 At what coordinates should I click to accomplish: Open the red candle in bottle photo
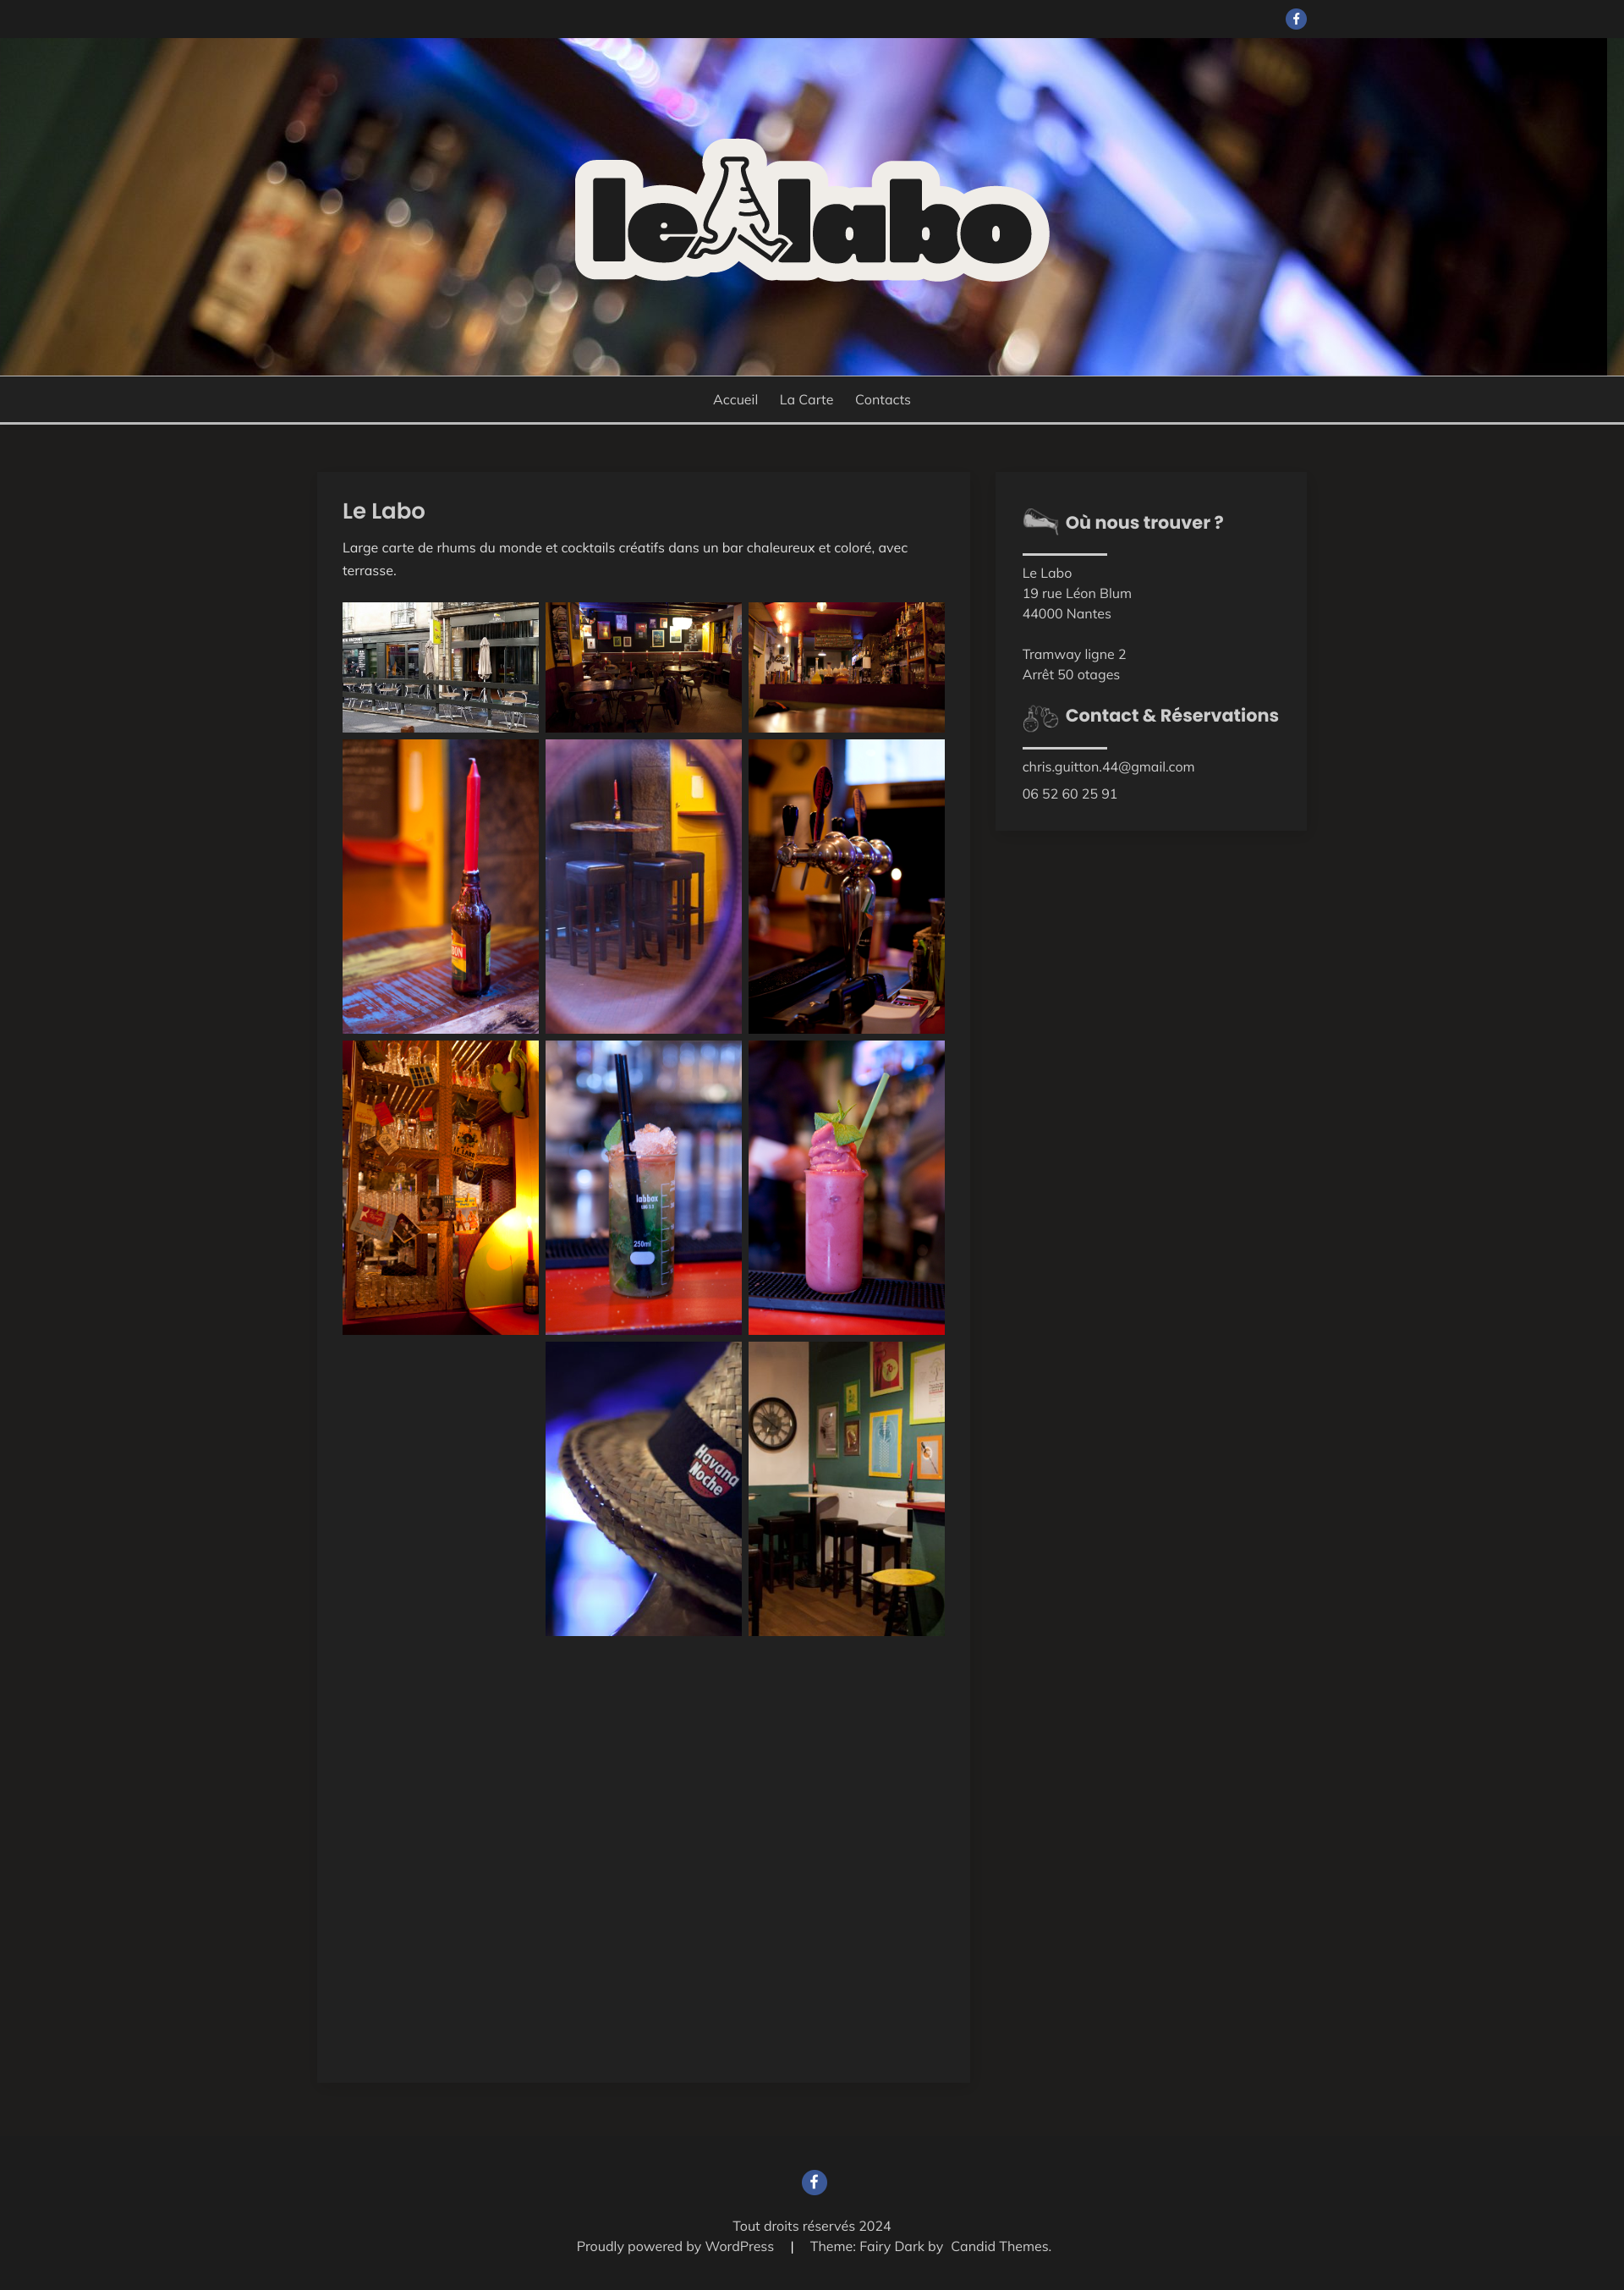(x=440, y=886)
